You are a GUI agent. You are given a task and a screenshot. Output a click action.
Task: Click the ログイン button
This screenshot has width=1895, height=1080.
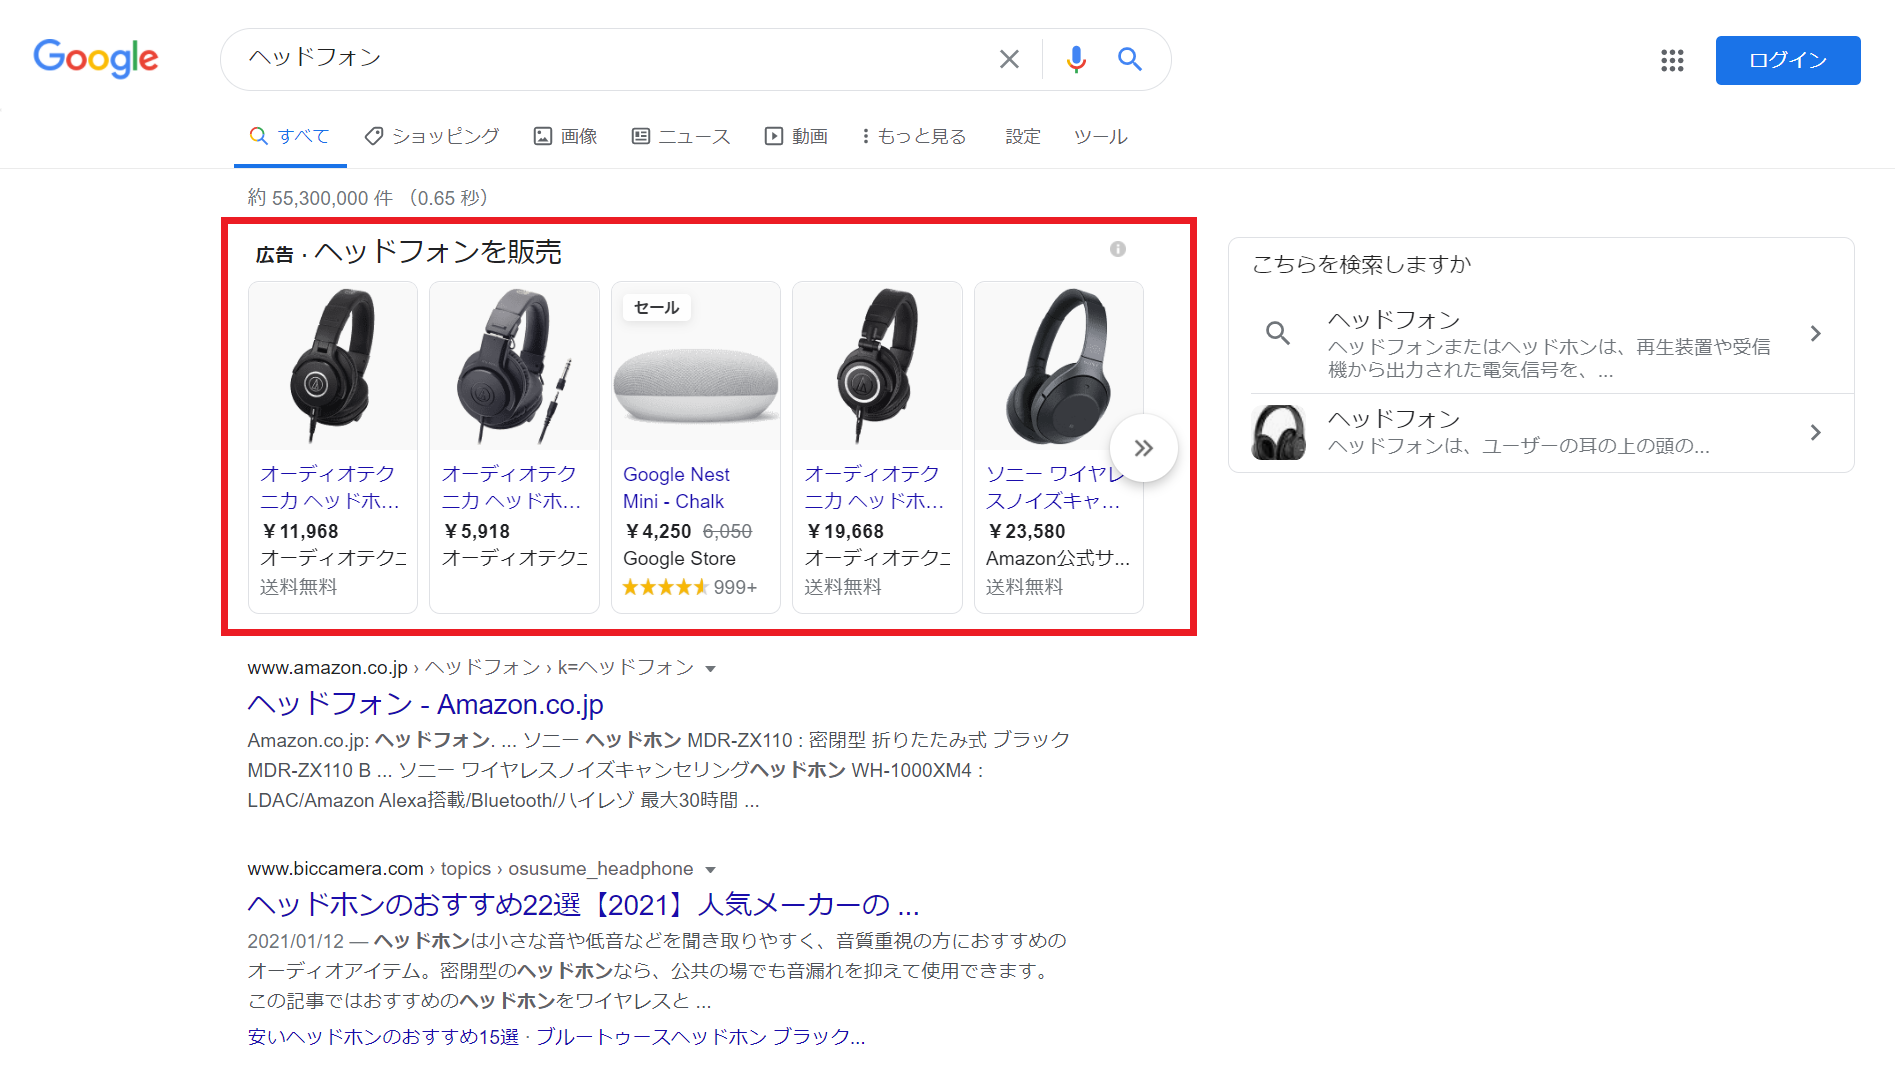pos(1788,60)
